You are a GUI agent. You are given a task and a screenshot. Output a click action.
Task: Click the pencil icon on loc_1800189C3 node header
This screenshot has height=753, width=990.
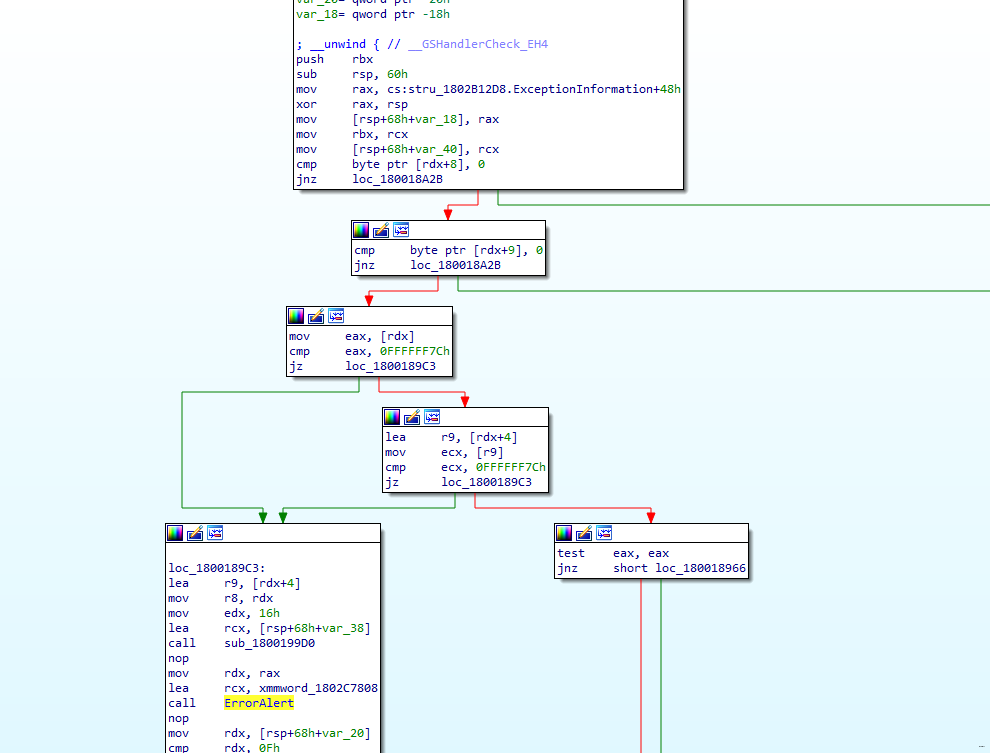195,533
